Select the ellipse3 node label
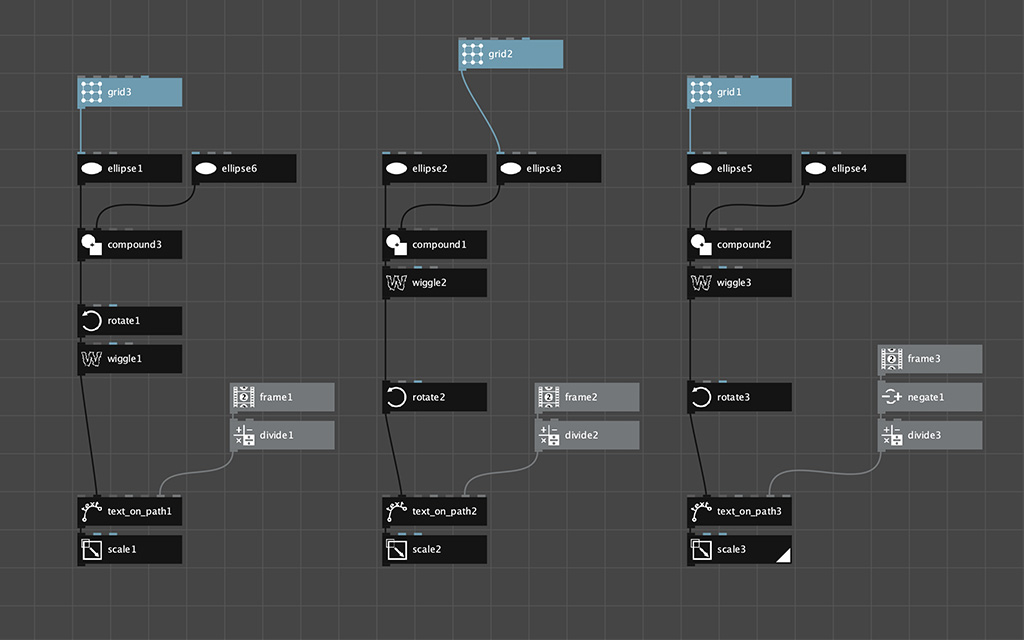1024x640 pixels. coord(544,168)
